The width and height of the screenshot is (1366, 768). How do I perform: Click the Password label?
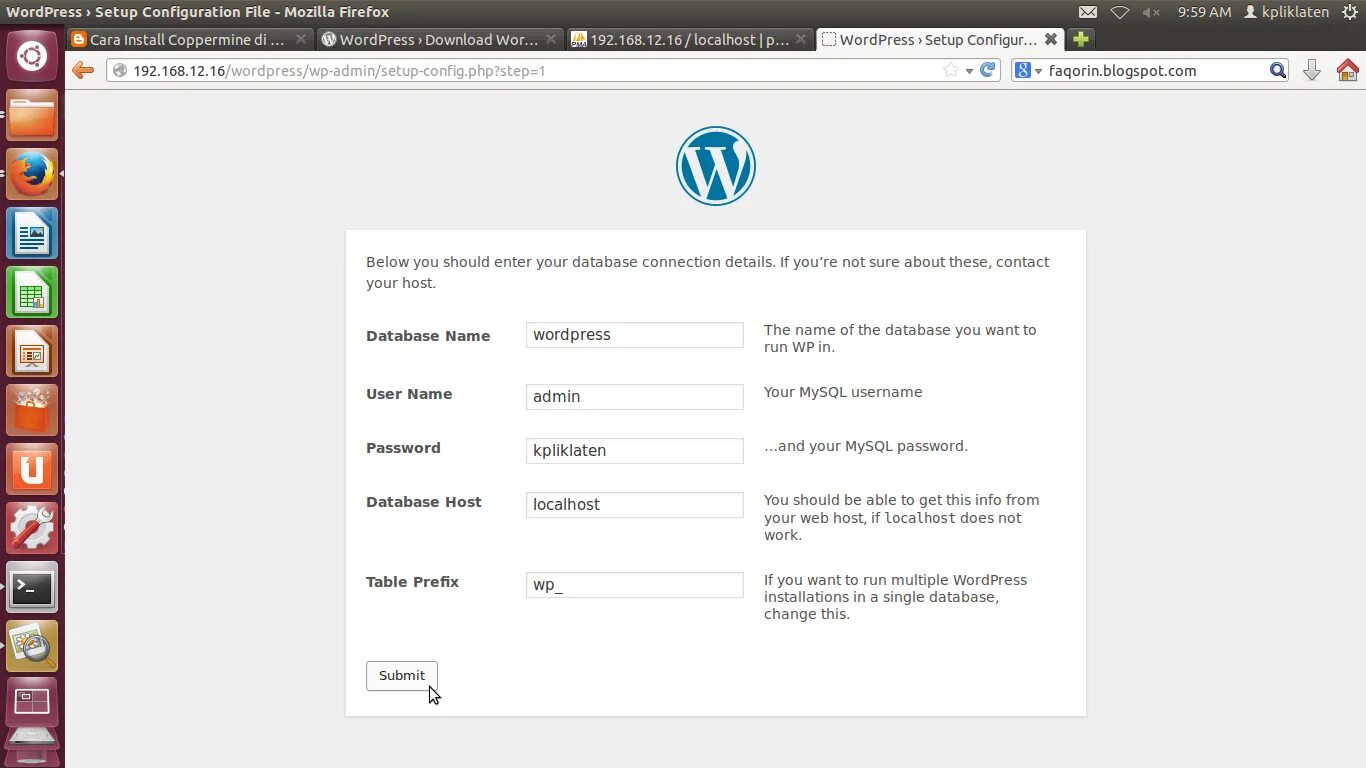403,448
